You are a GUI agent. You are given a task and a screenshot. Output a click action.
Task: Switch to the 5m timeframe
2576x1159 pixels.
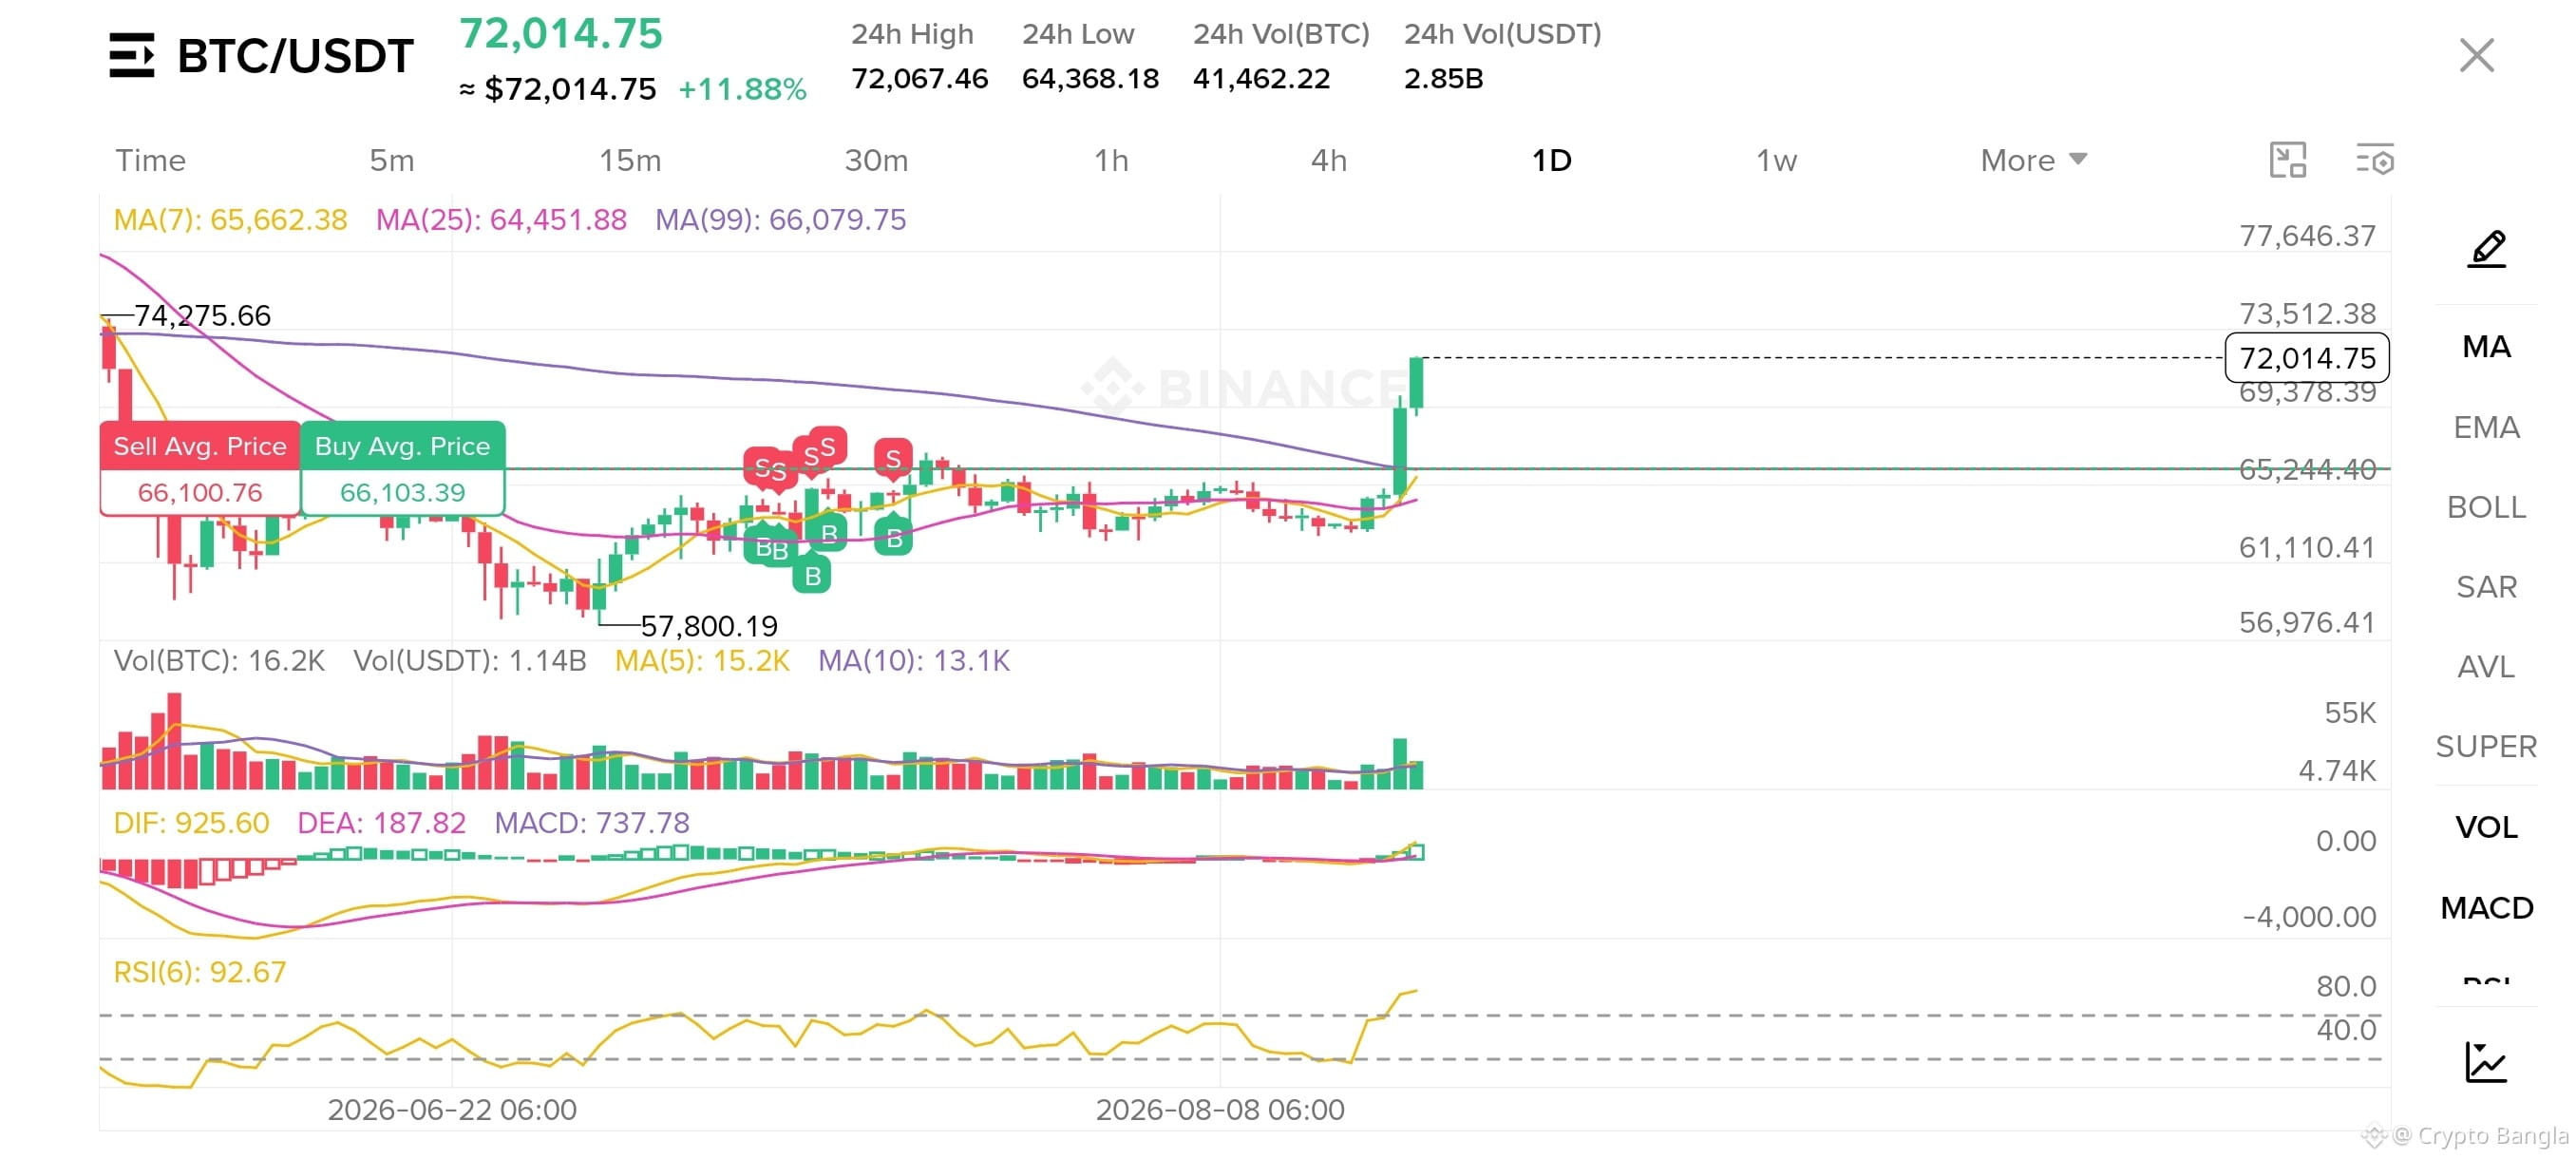[x=392, y=160]
